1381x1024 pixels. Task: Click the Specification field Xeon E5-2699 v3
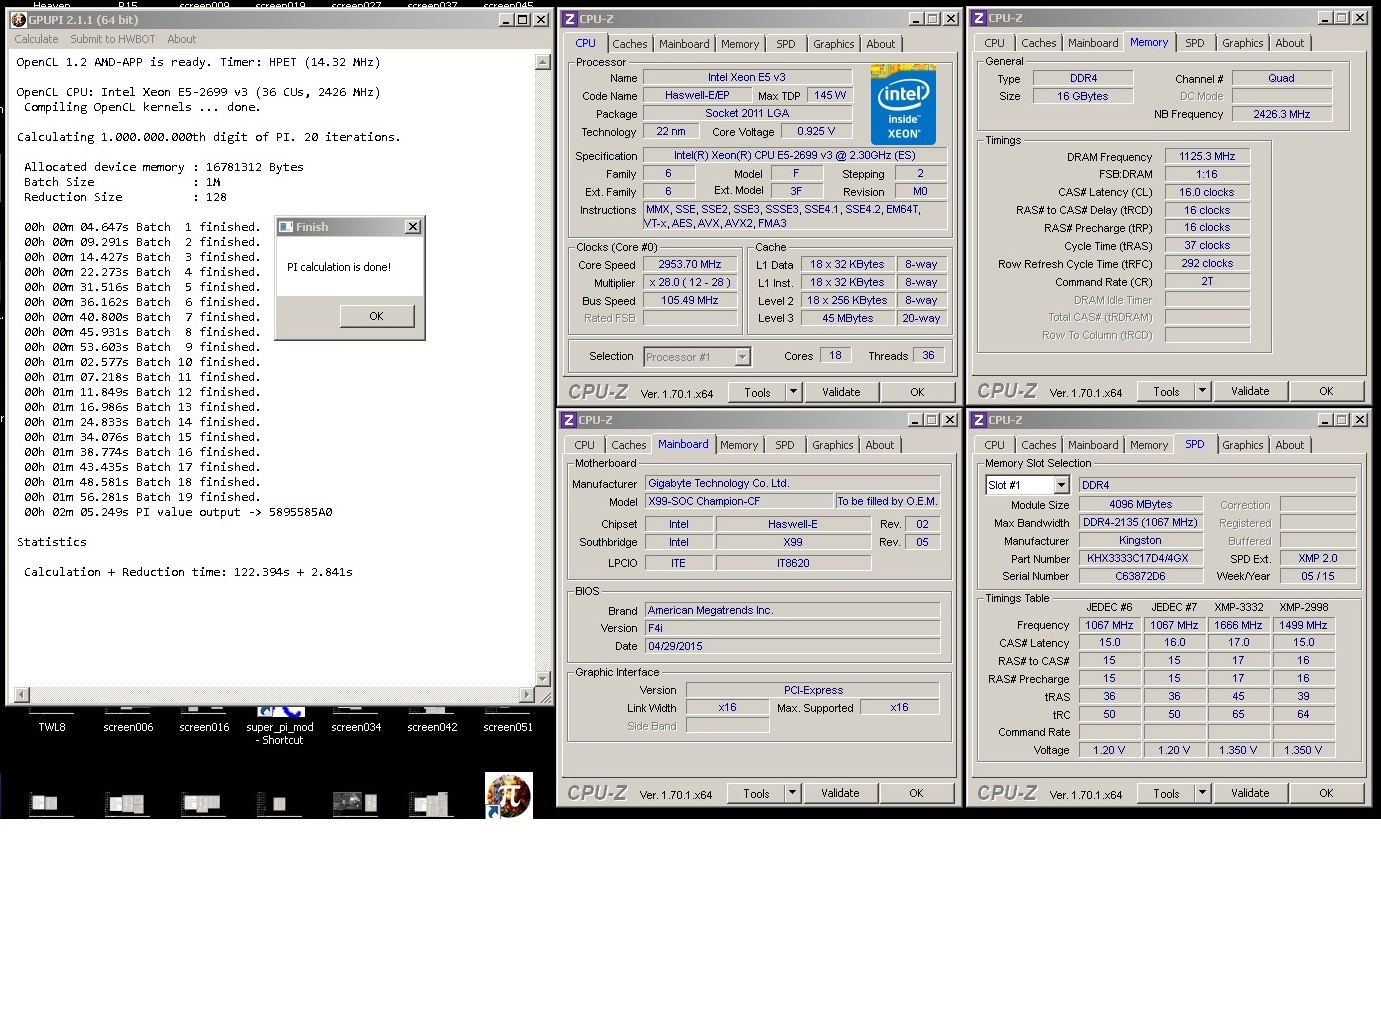point(794,155)
